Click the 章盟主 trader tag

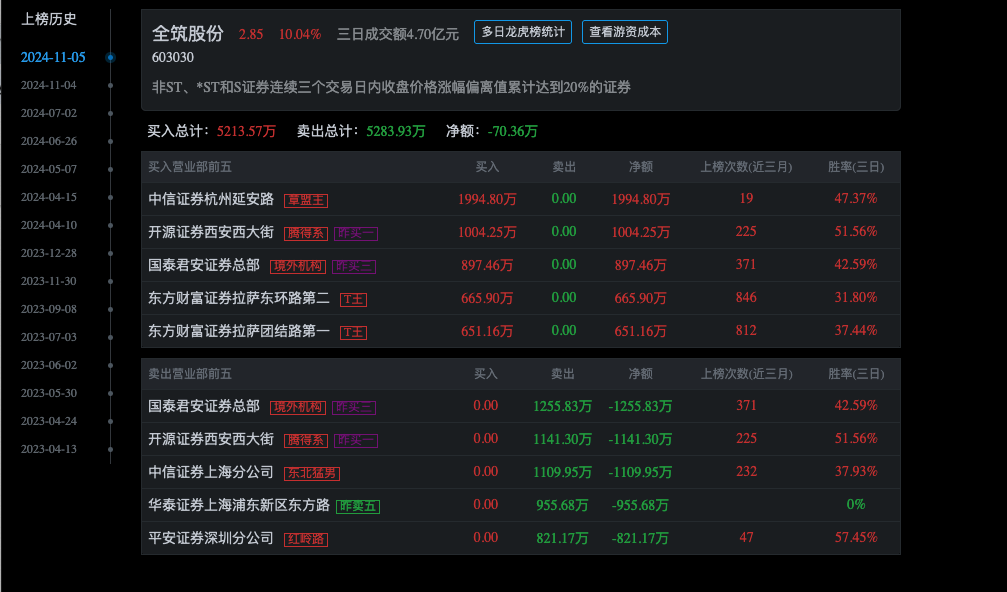(306, 200)
